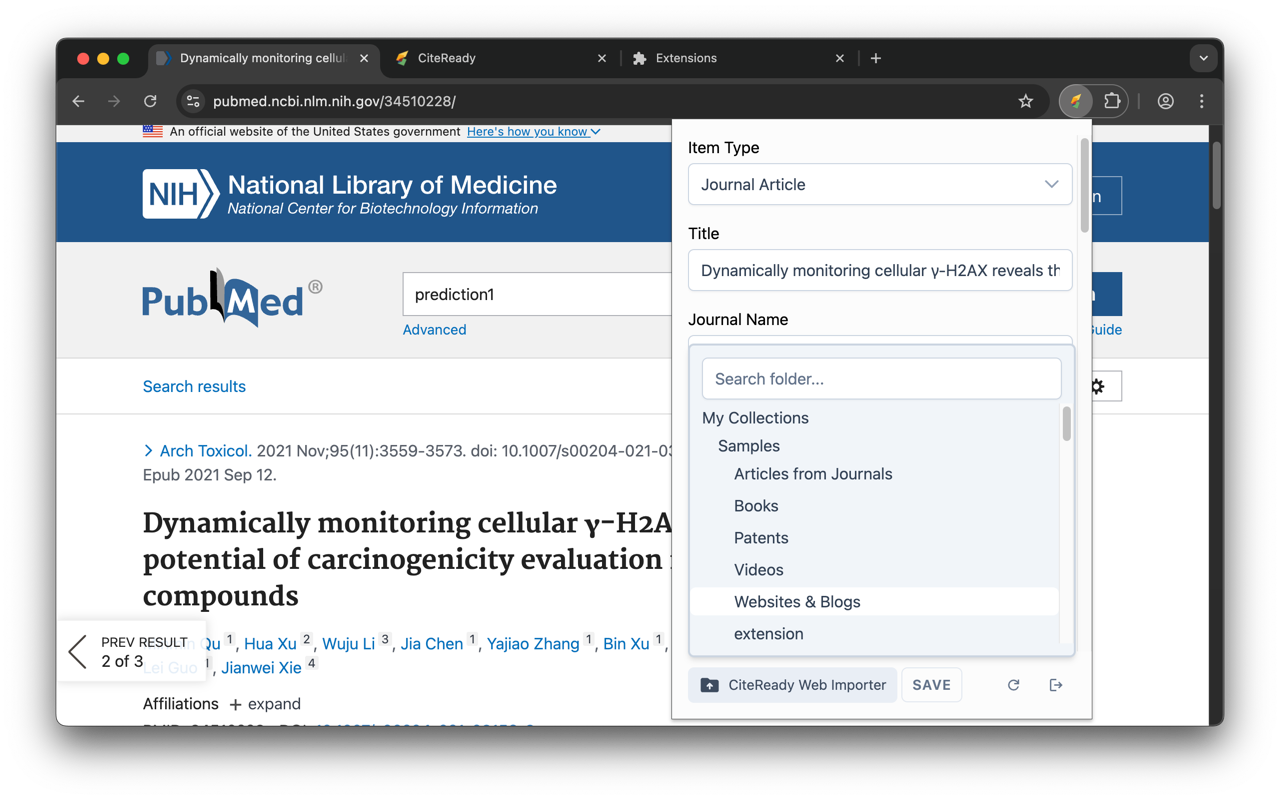The image size is (1280, 800).
Task: Click the PubMed logo
Action: pyautogui.click(x=231, y=298)
